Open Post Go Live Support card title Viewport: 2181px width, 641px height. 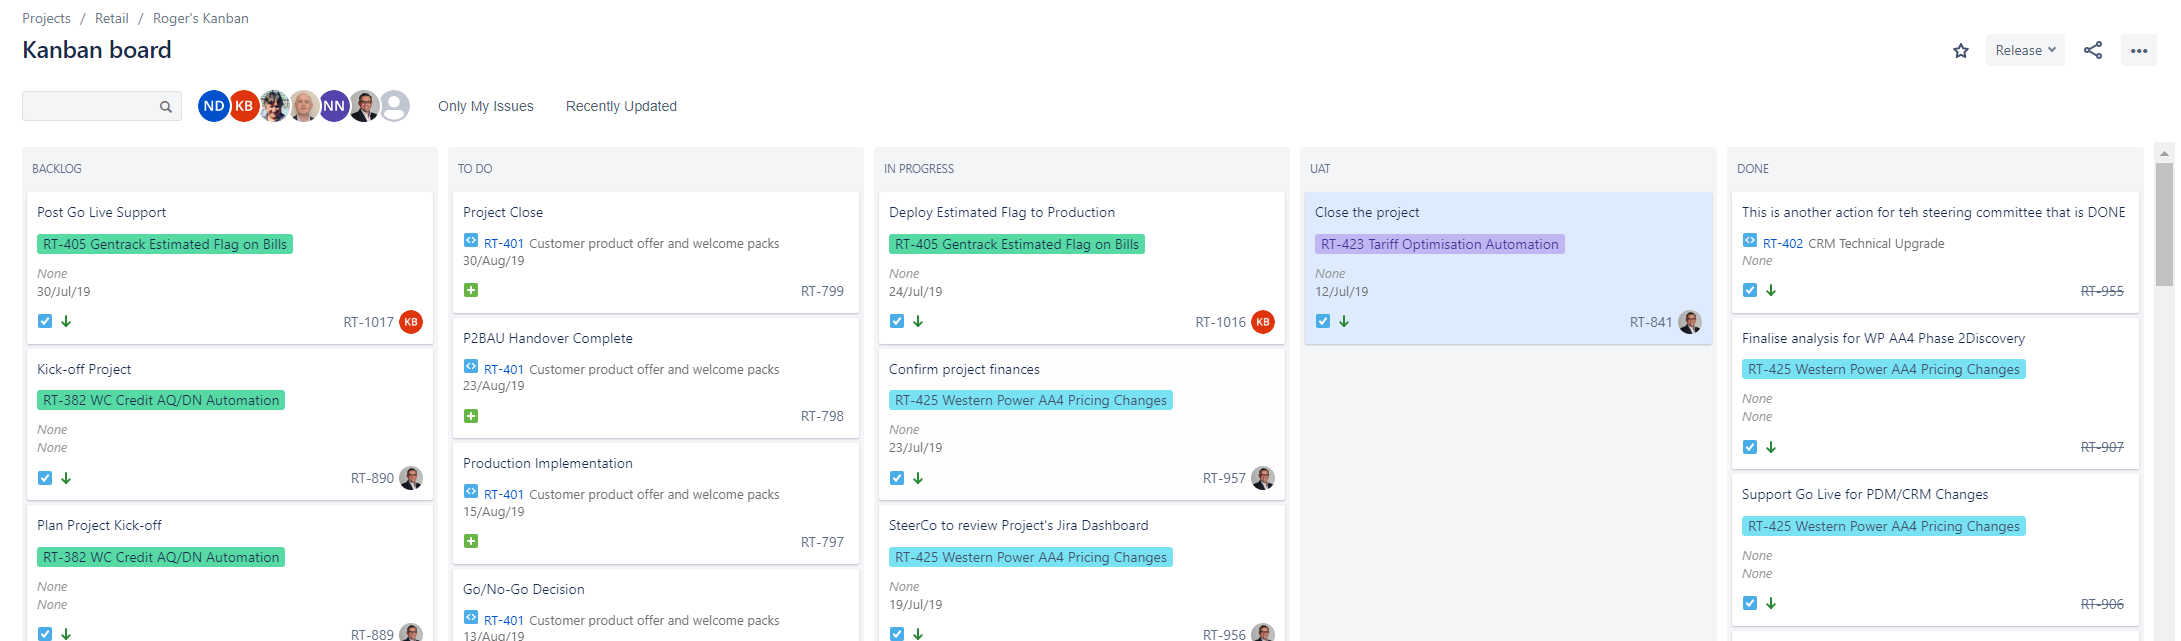(x=102, y=212)
